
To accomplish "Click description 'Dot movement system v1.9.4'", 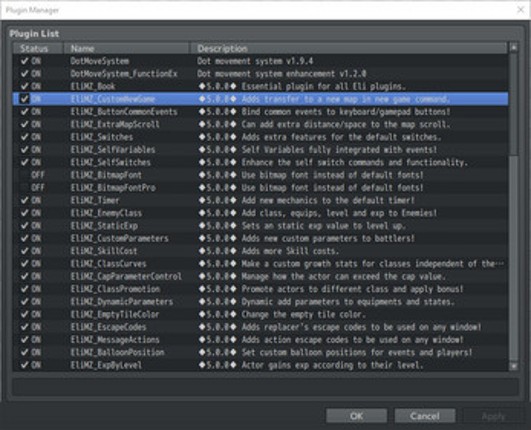I will coord(255,61).
